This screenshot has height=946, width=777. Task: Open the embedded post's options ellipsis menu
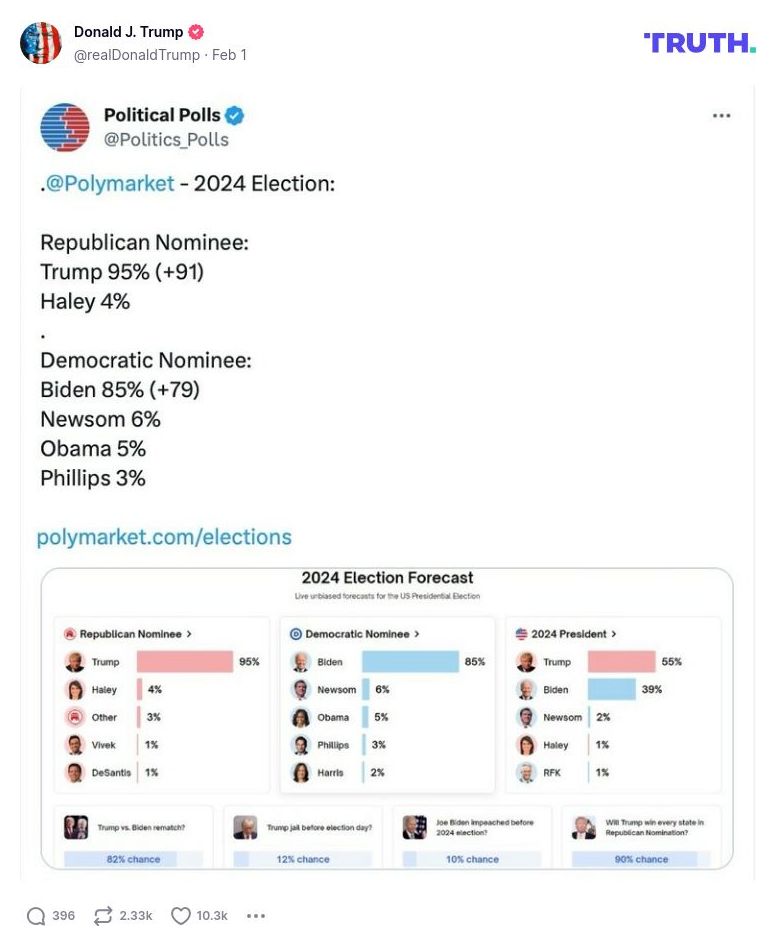tap(721, 115)
